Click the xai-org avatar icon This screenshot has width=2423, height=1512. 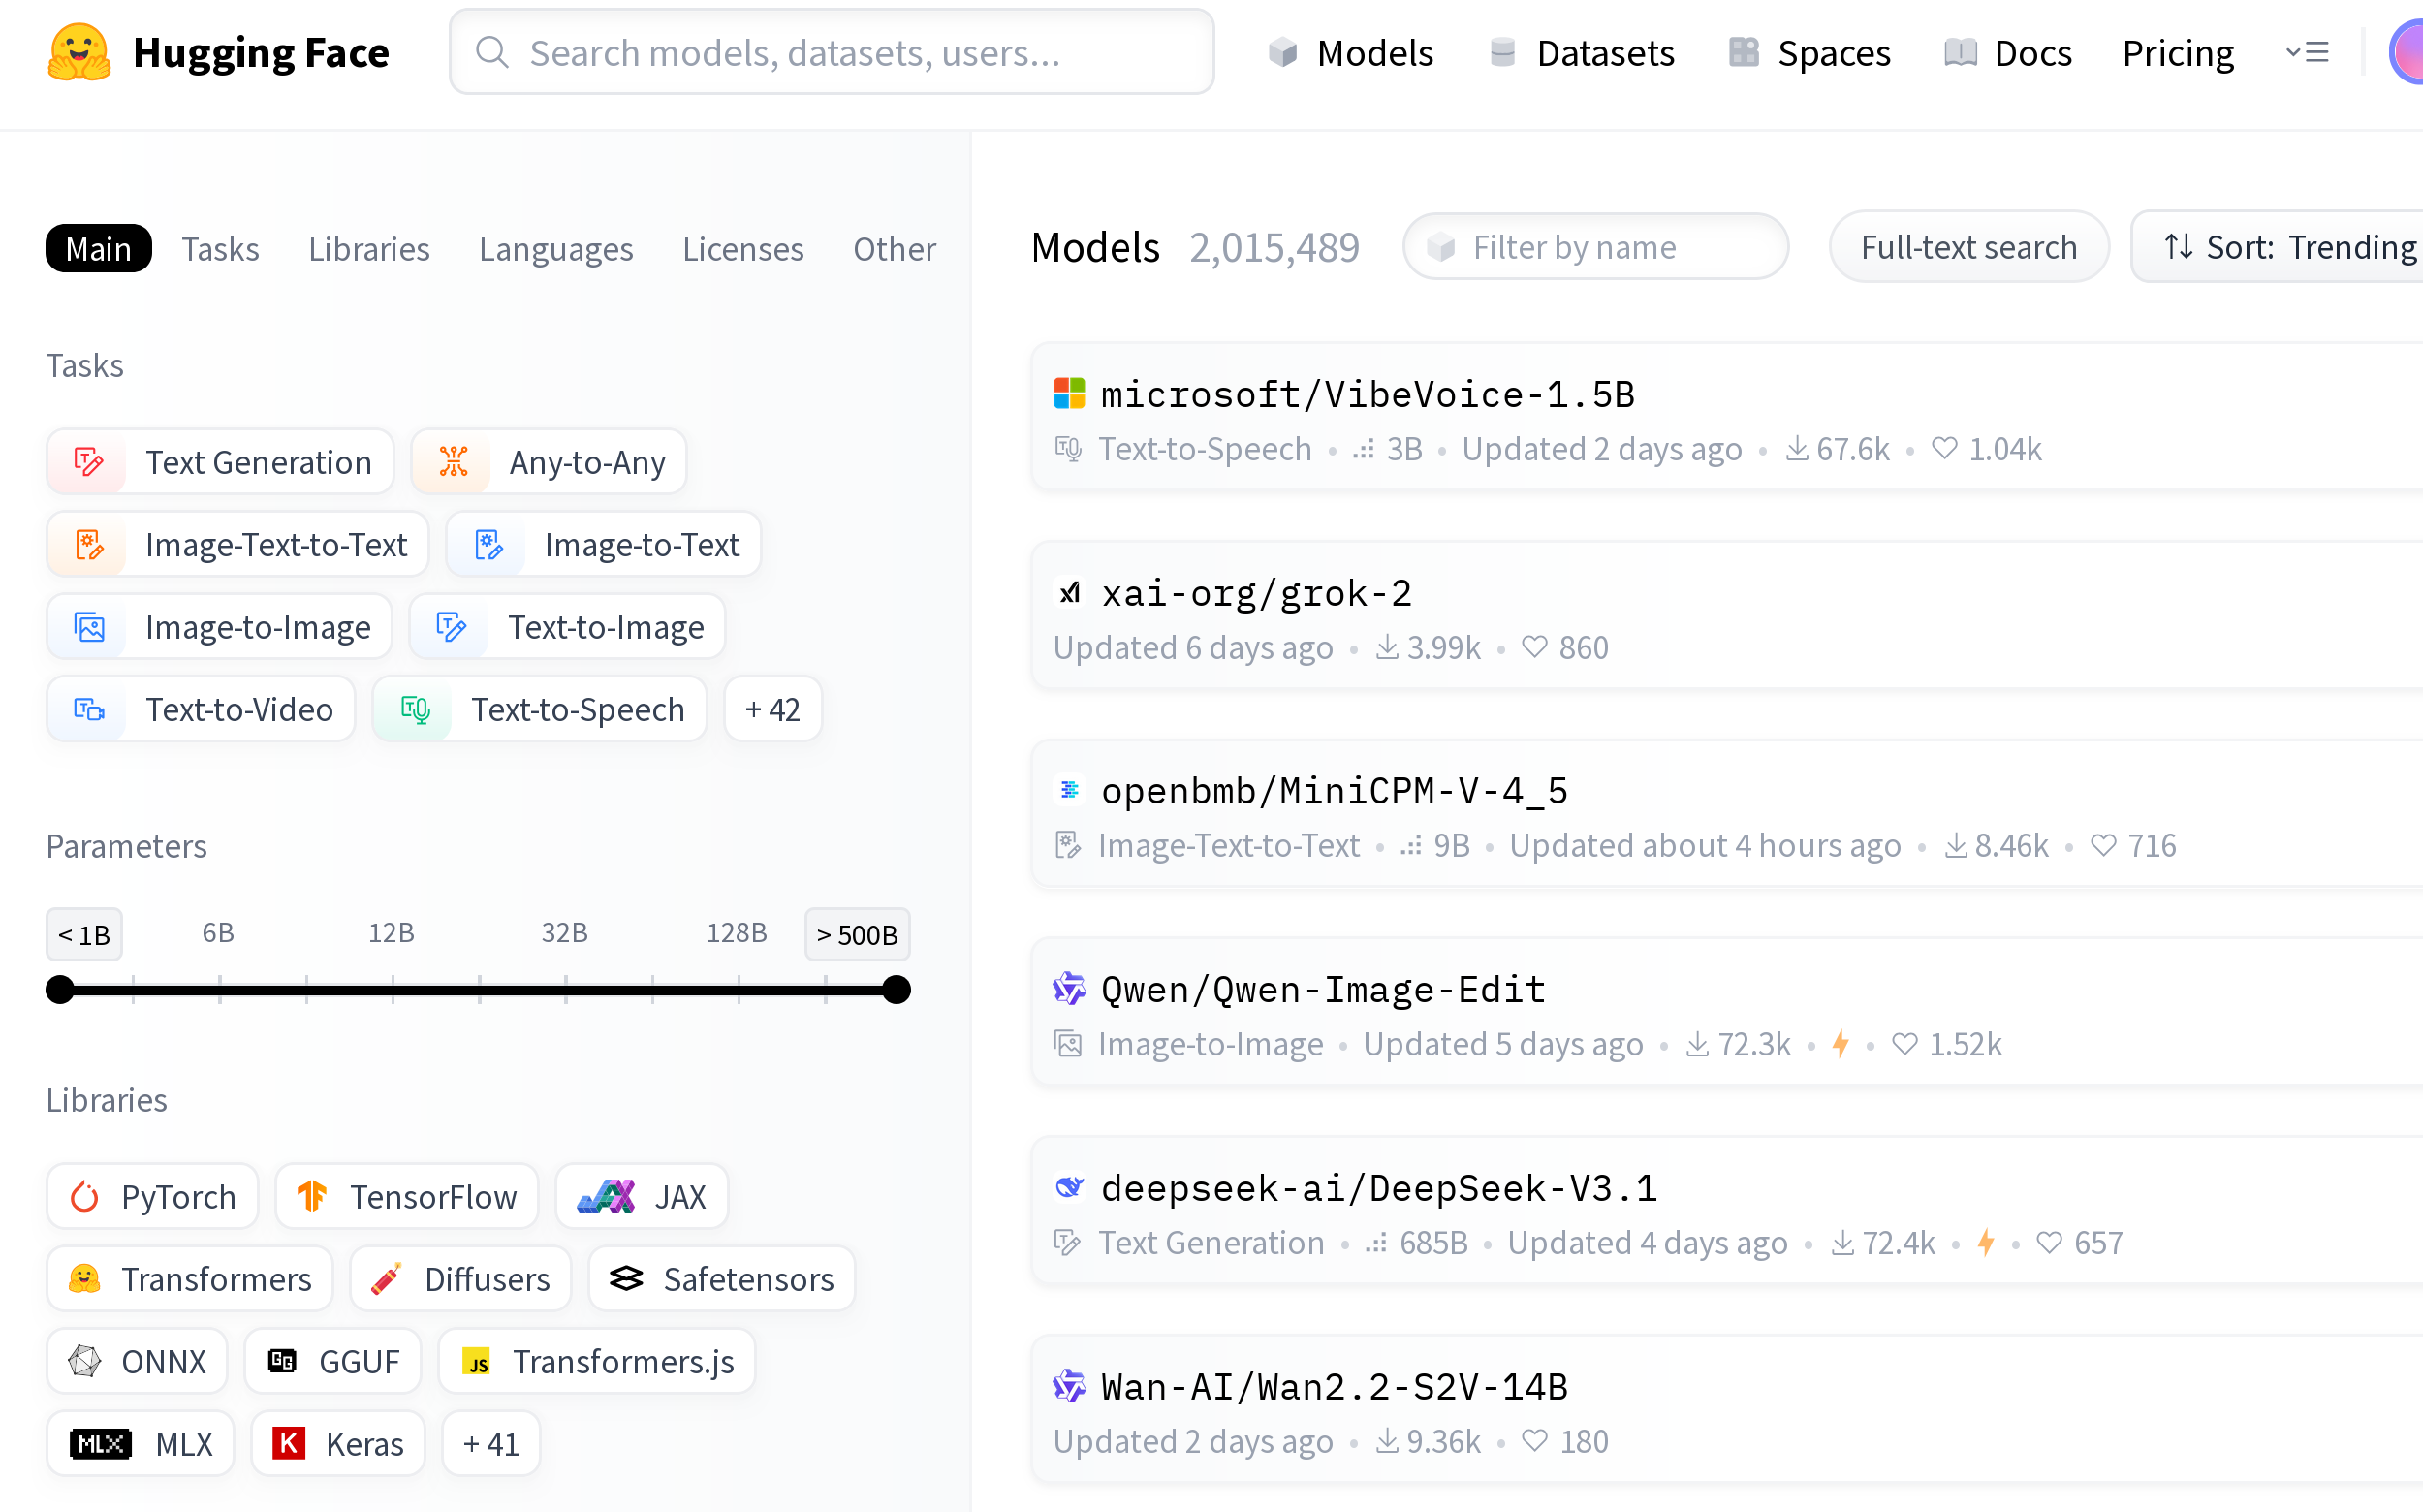1069,593
